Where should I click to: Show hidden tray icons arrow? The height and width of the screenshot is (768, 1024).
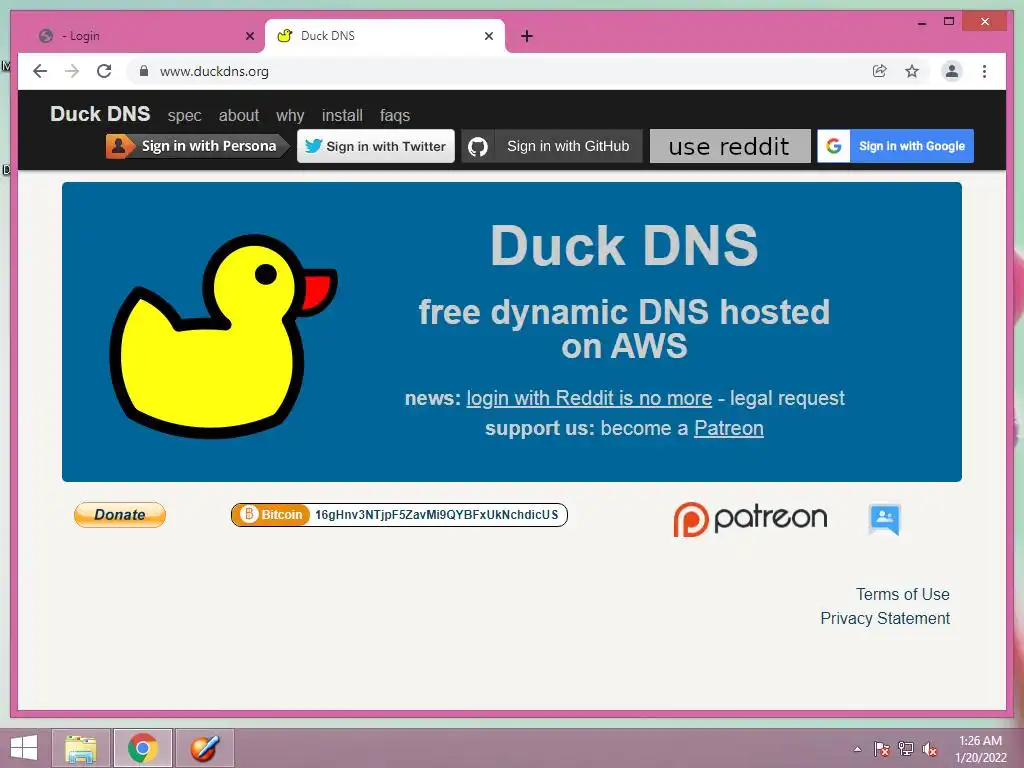tap(857, 749)
